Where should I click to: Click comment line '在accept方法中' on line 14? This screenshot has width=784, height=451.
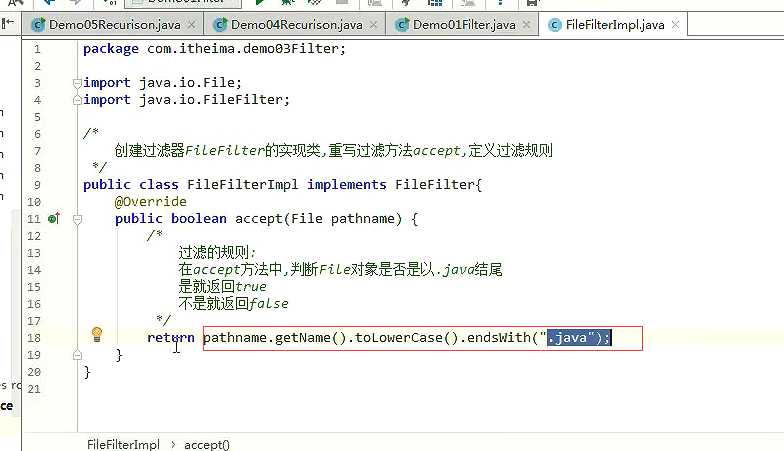pos(340,270)
